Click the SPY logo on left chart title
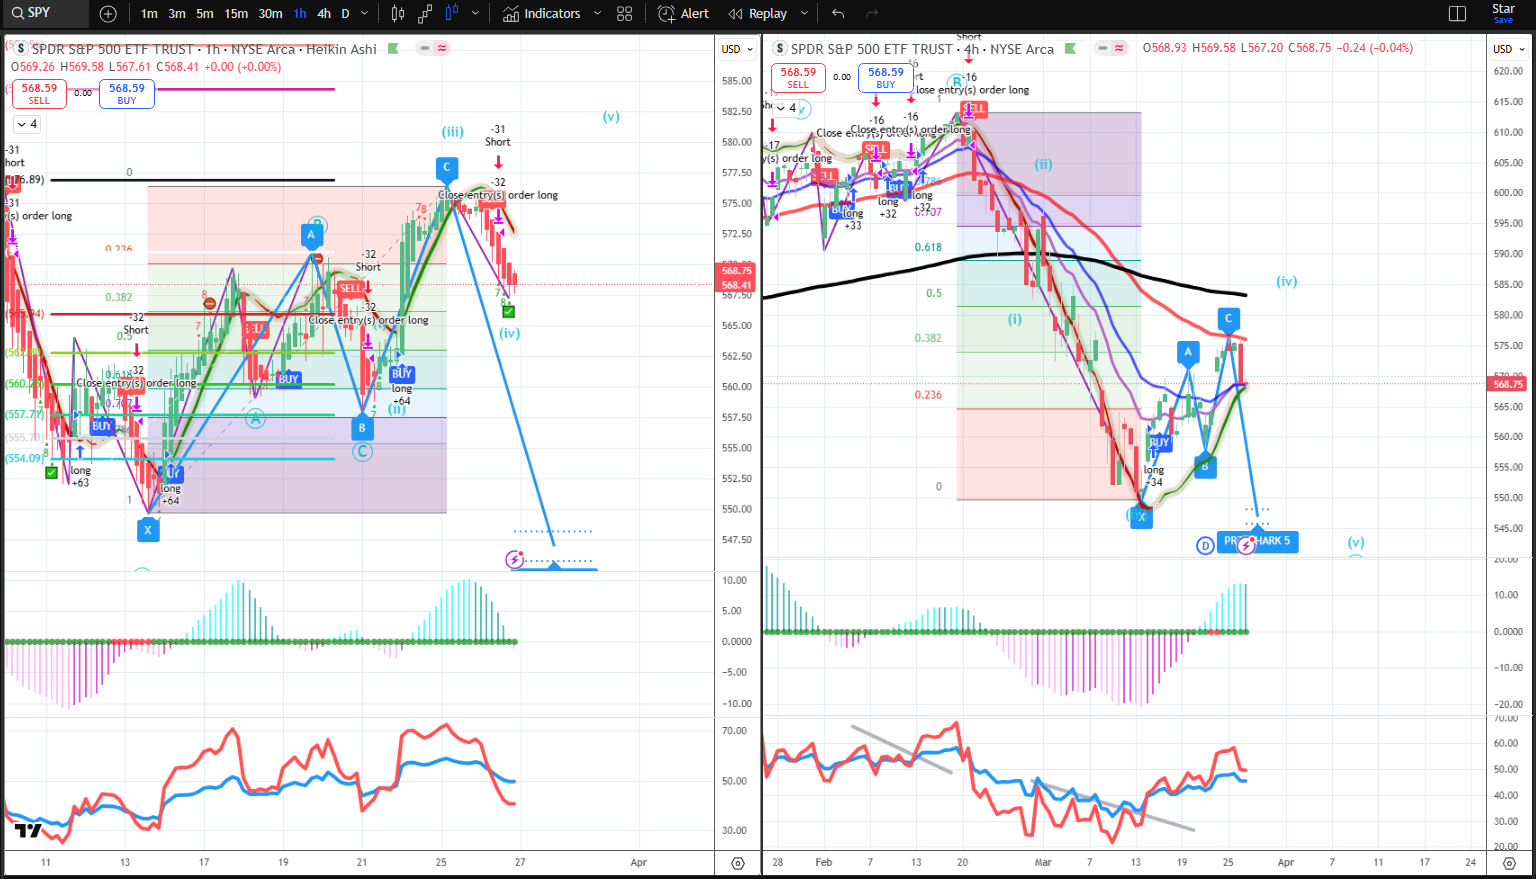Viewport: 1536px width, 879px height. [x=20, y=48]
